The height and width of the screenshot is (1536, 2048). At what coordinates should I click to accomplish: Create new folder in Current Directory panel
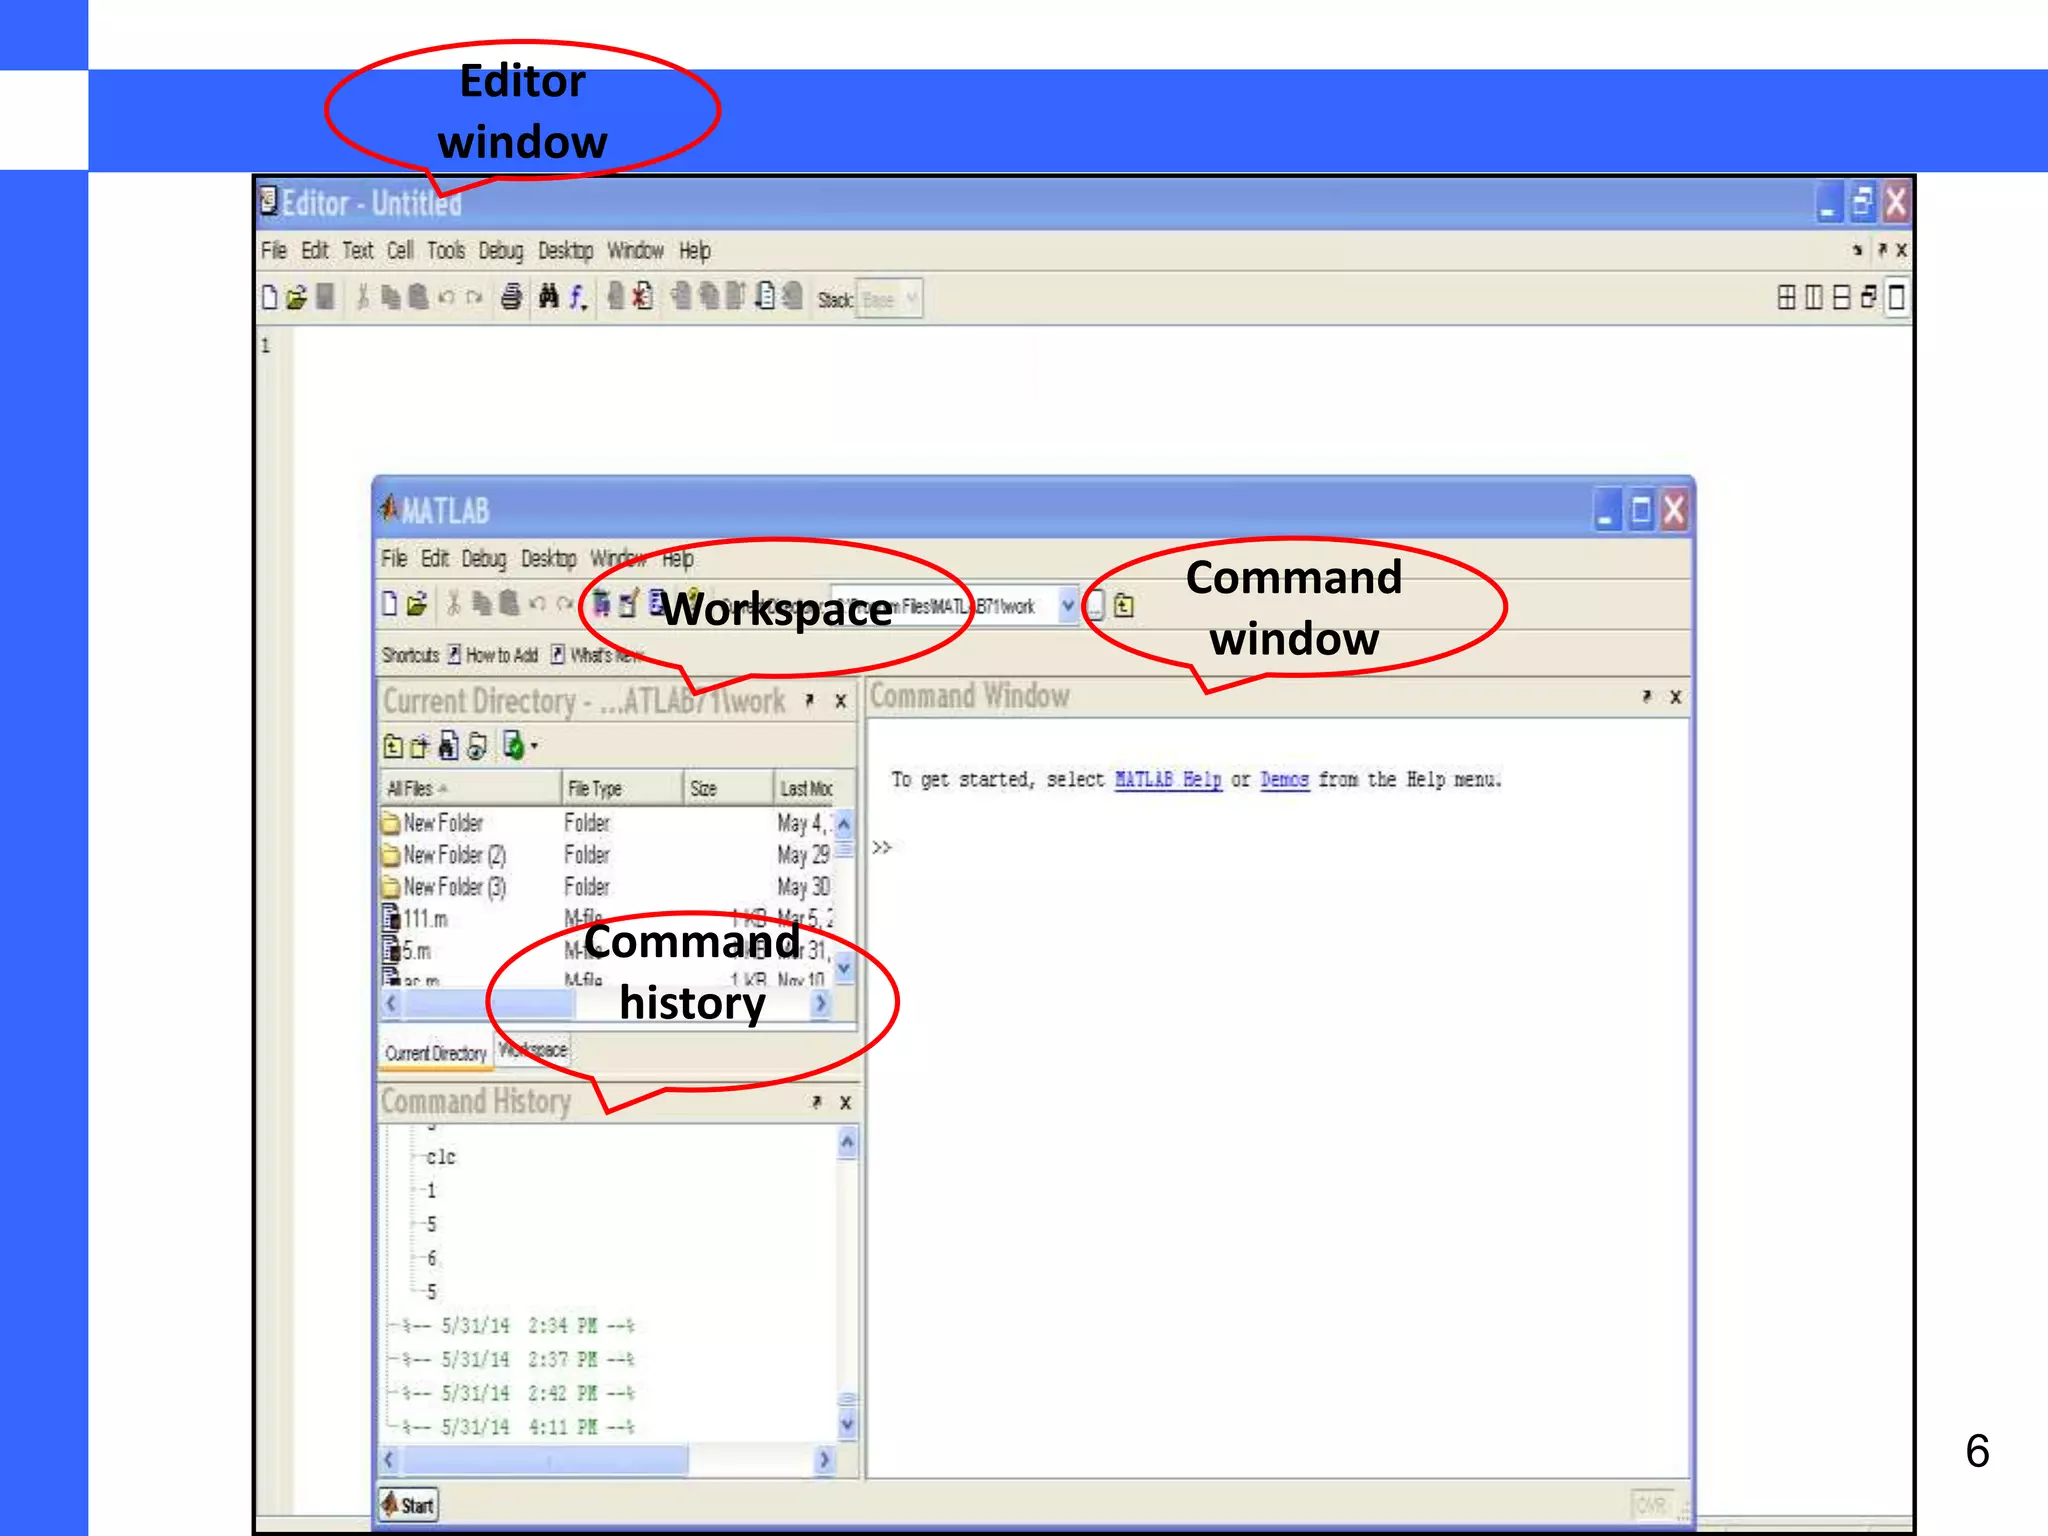(419, 746)
